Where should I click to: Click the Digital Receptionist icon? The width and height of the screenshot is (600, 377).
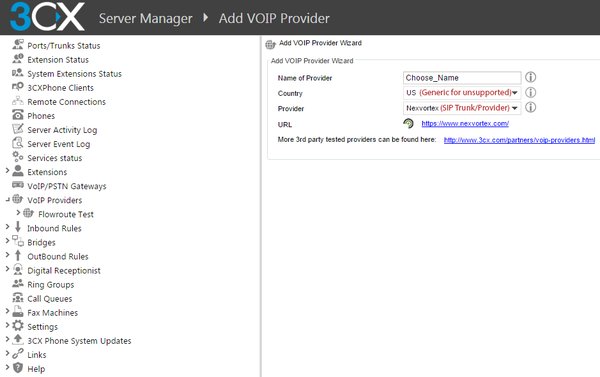[18, 269]
